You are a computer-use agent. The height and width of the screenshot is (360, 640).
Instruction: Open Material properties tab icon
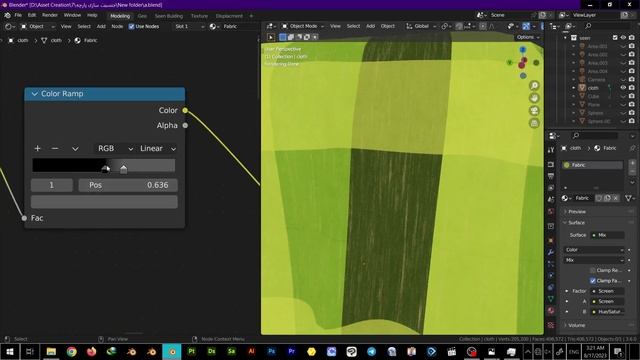pyautogui.click(x=551, y=310)
